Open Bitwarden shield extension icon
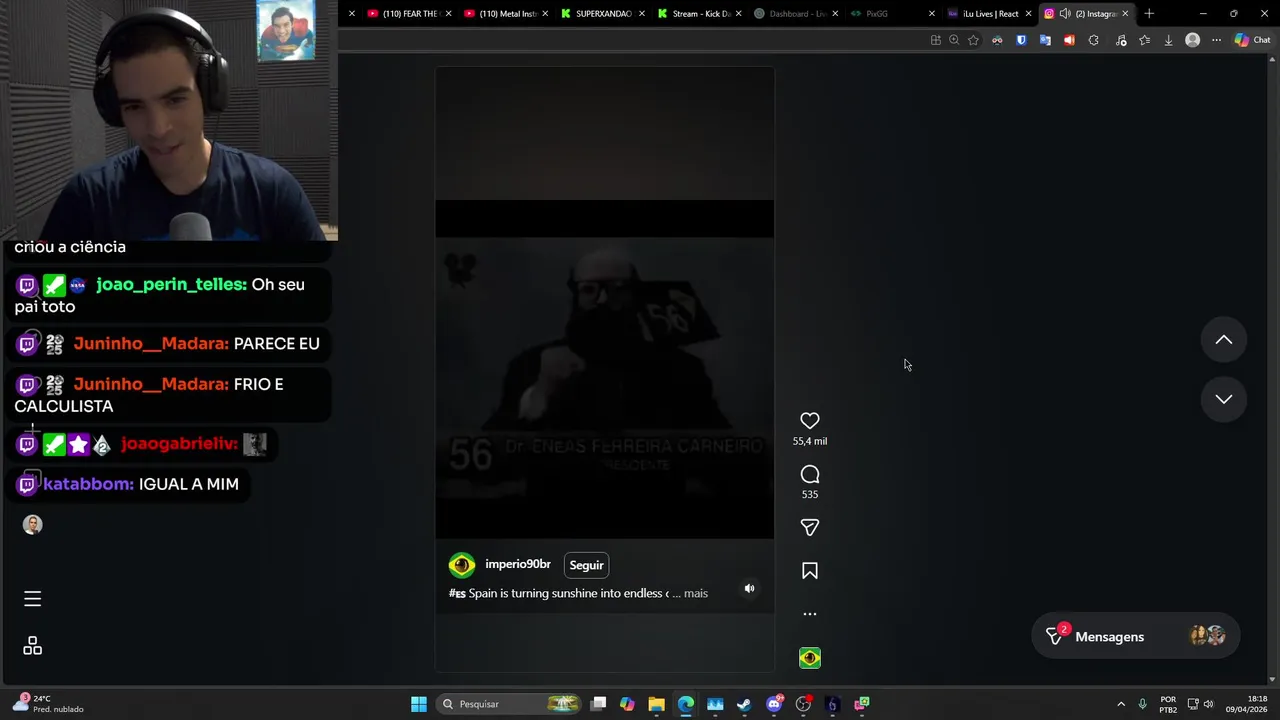This screenshot has height=720, width=1280. (1021, 40)
